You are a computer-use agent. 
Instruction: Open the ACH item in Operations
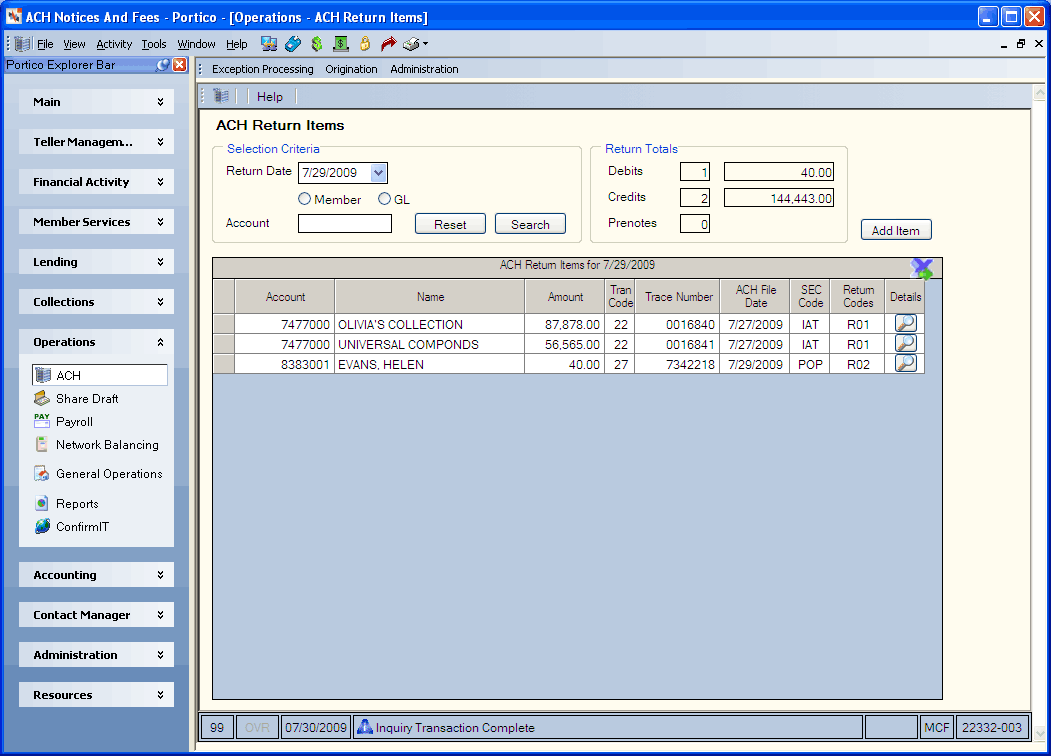pyautogui.click(x=100, y=375)
